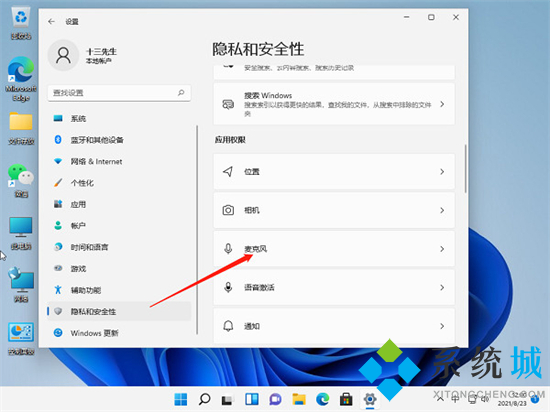Click the paintbrush personalization icon
This screenshot has height=412, width=550.
pos(58,183)
